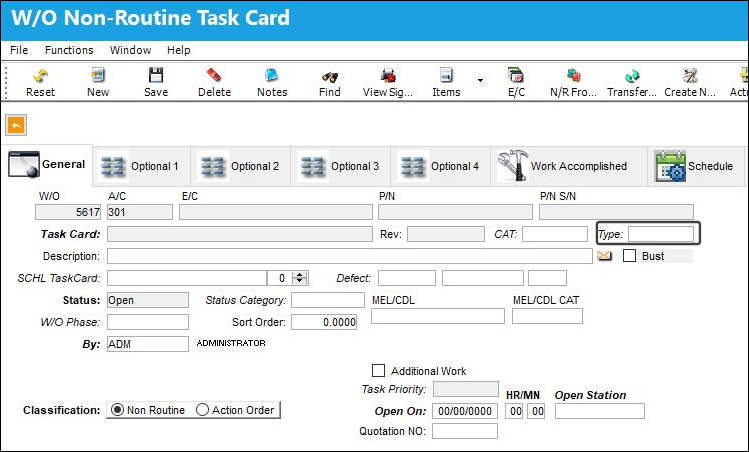Image resolution: width=749 pixels, height=452 pixels.
Task: Click the Task Priority field
Action: pyautogui.click(x=466, y=389)
